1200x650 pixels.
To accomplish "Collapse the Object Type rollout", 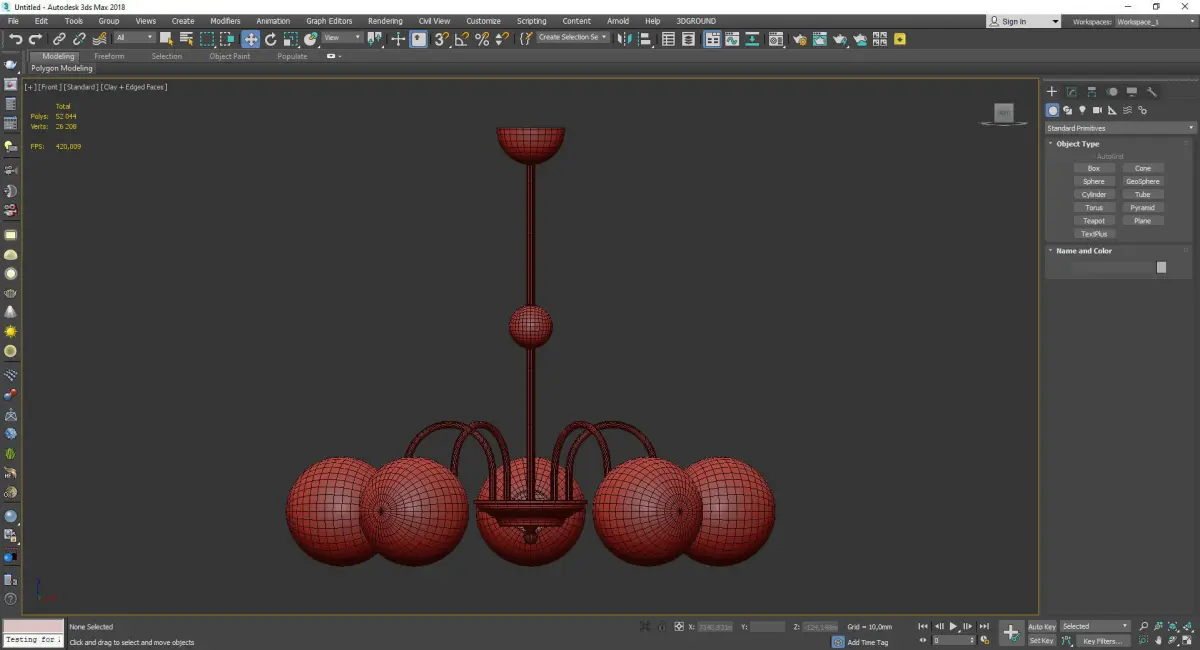I will [1077, 144].
